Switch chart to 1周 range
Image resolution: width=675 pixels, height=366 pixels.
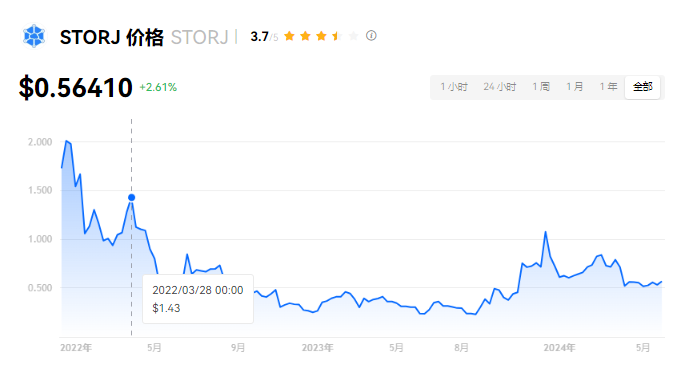(x=541, y=87)
